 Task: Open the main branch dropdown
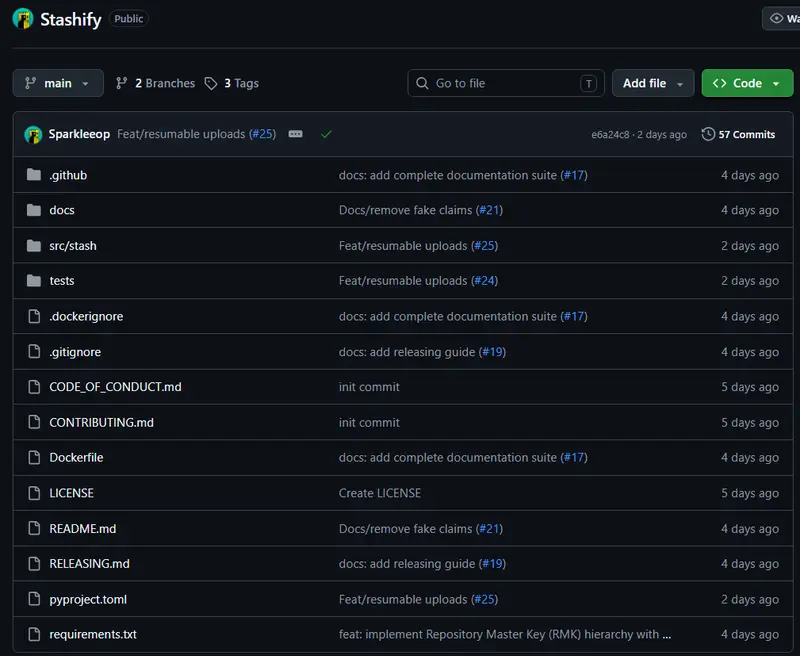coord(58,83)
